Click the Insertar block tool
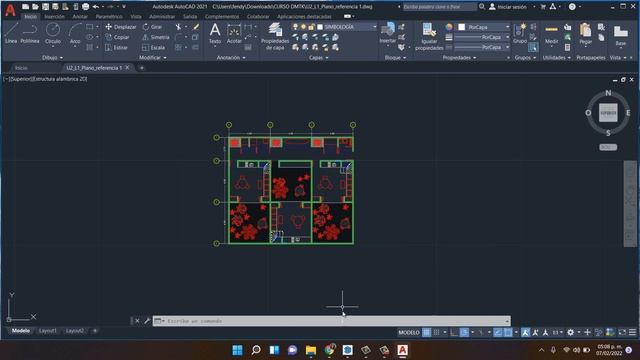Viewport: 640px width, 360px height. coord(388,33)
